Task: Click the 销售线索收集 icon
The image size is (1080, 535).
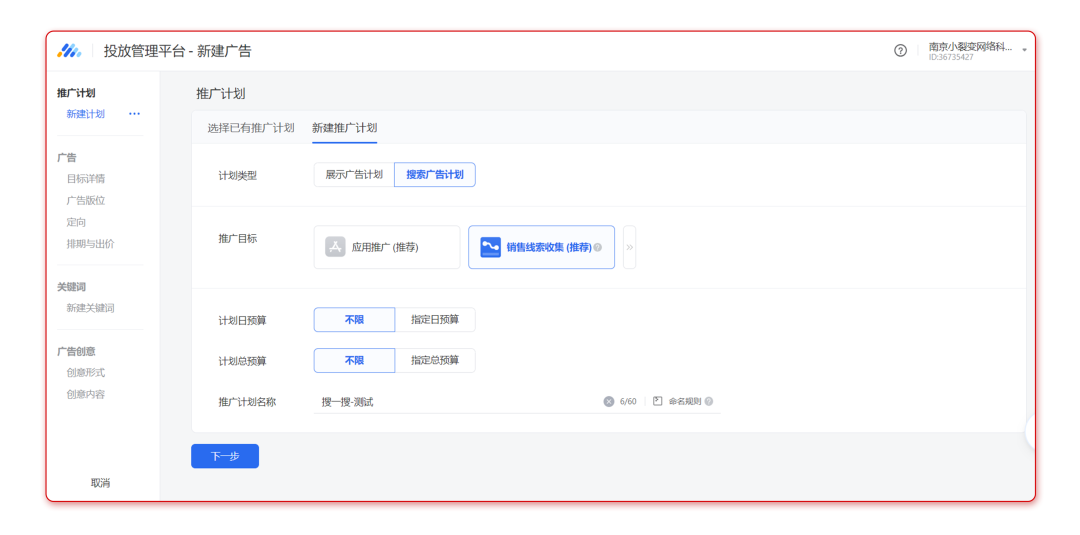Action: (490, 247)
